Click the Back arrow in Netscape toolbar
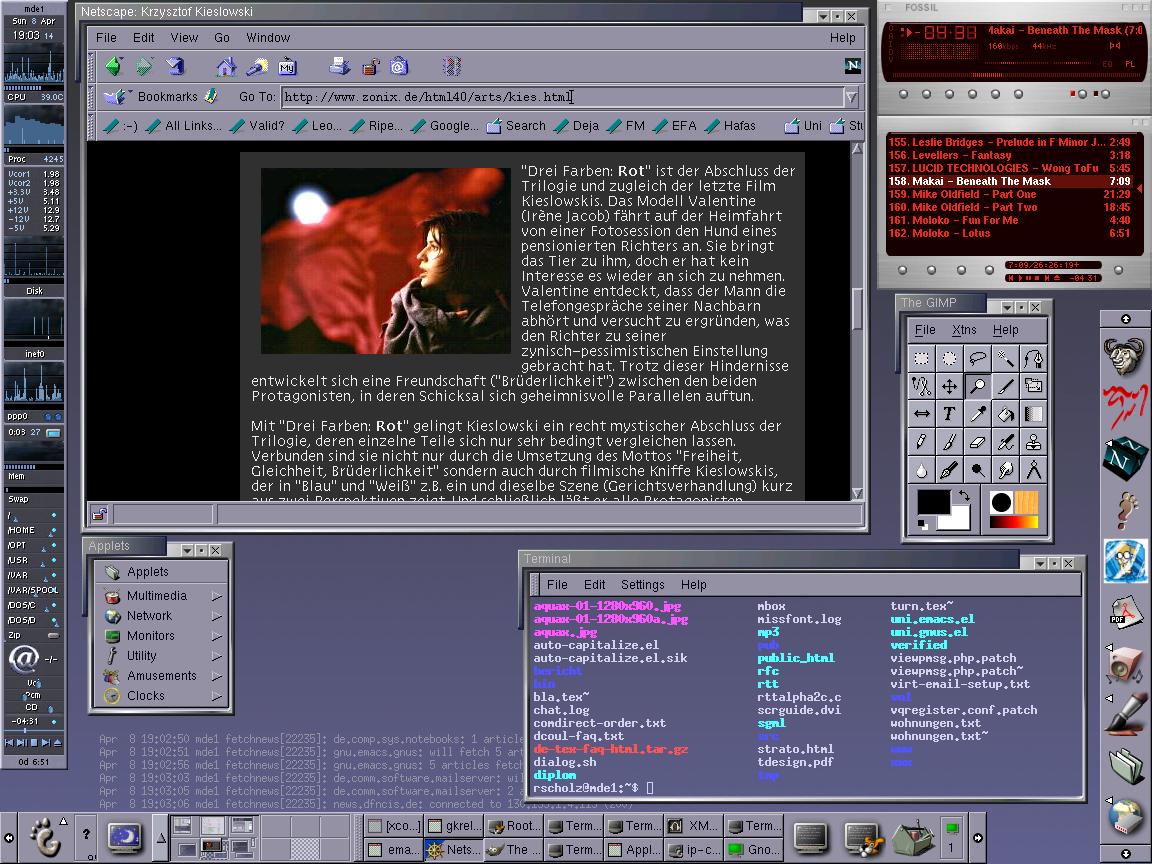1152x864 pixels. [114, 67]
